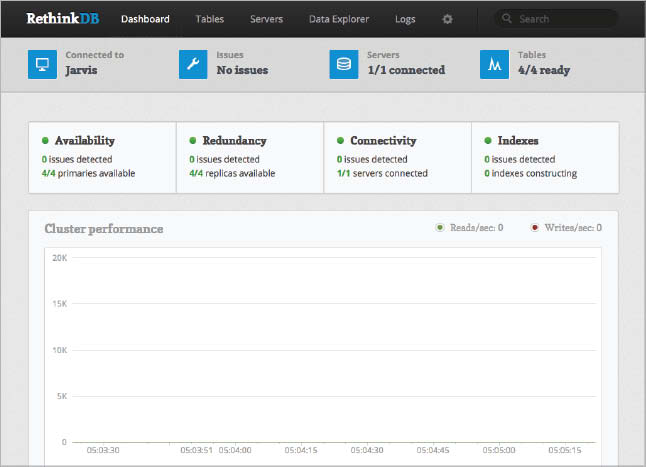Viewport: 646px width, 467px height.
Task: Click the green Indexes status dot
Action: [x=488, y=141]
